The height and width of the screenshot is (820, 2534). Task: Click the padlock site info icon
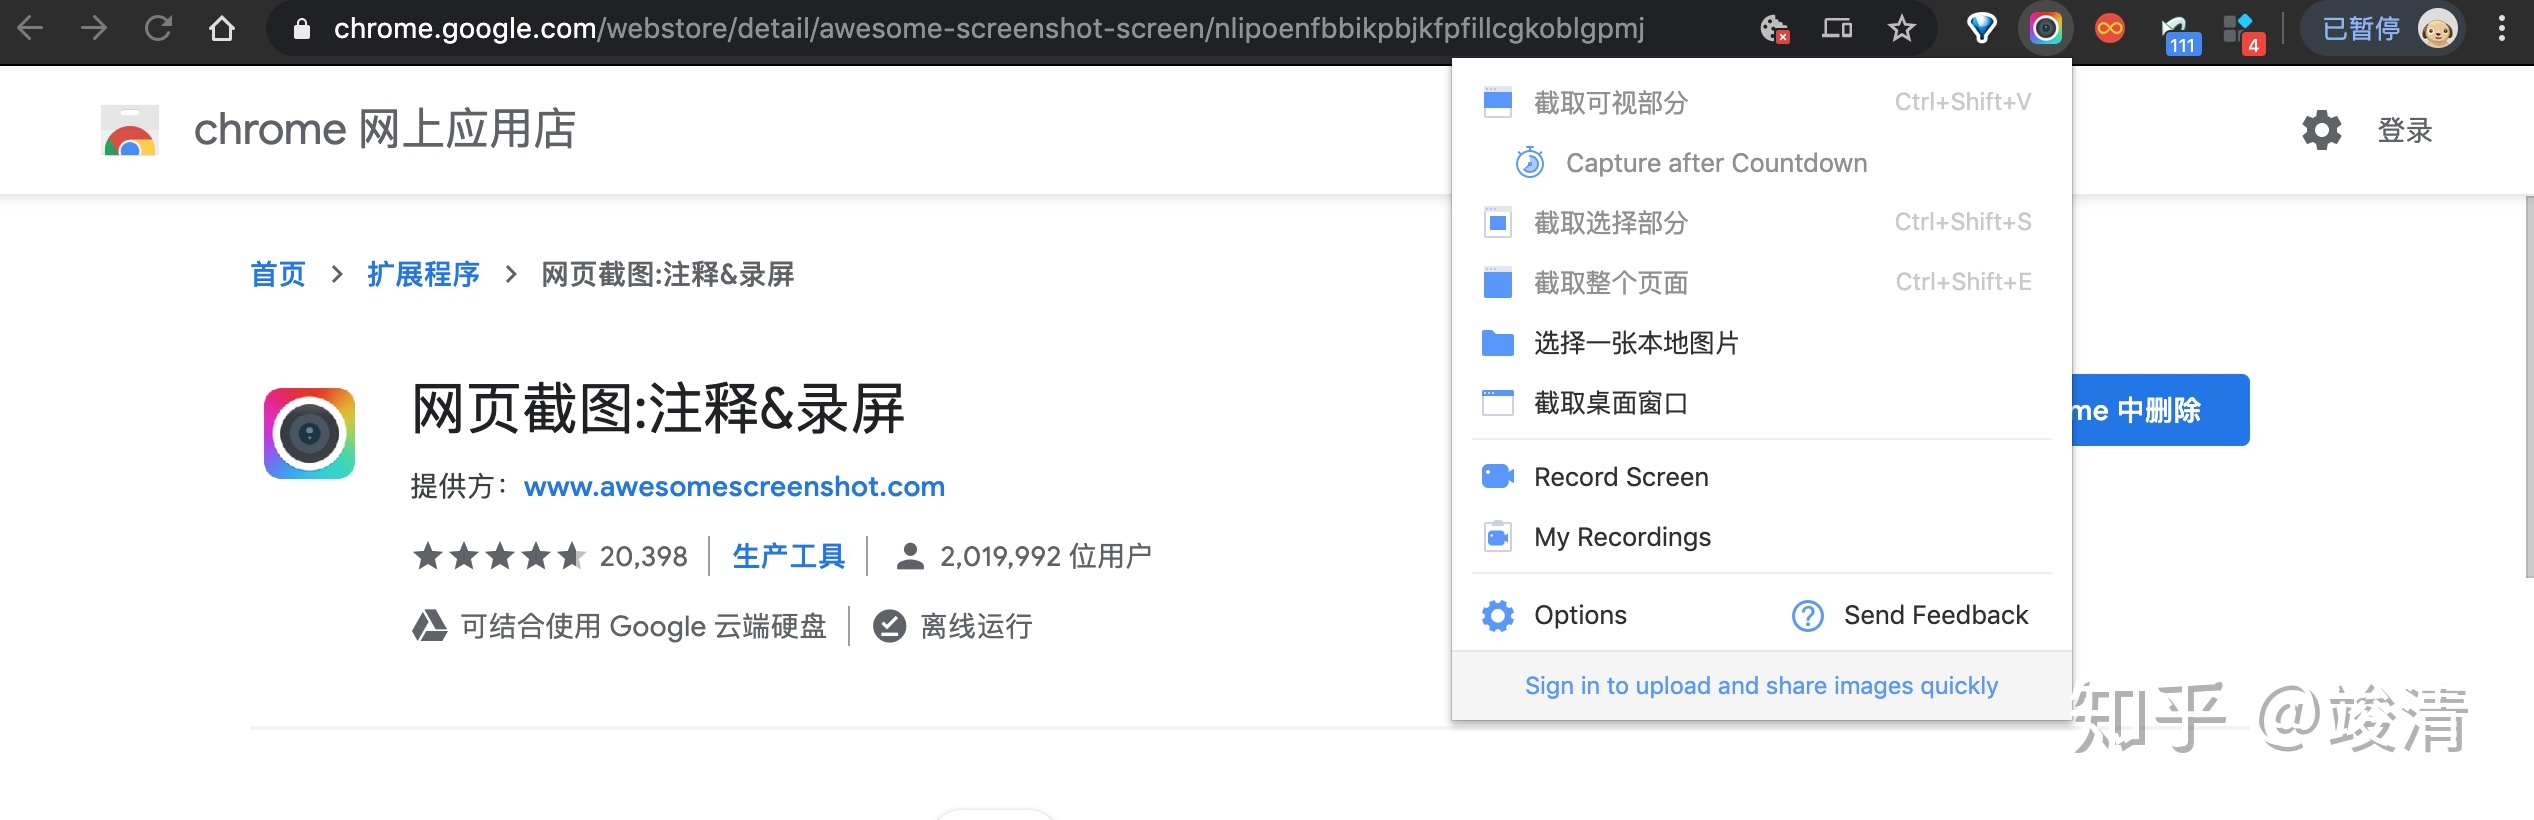(301, 29)
